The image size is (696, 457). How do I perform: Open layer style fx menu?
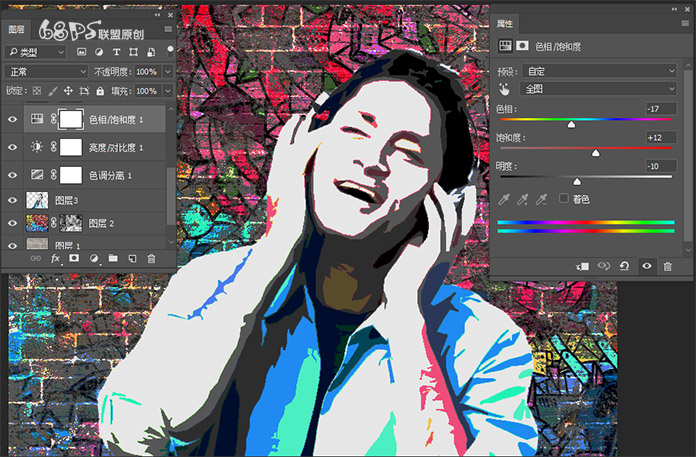(55, 258)
